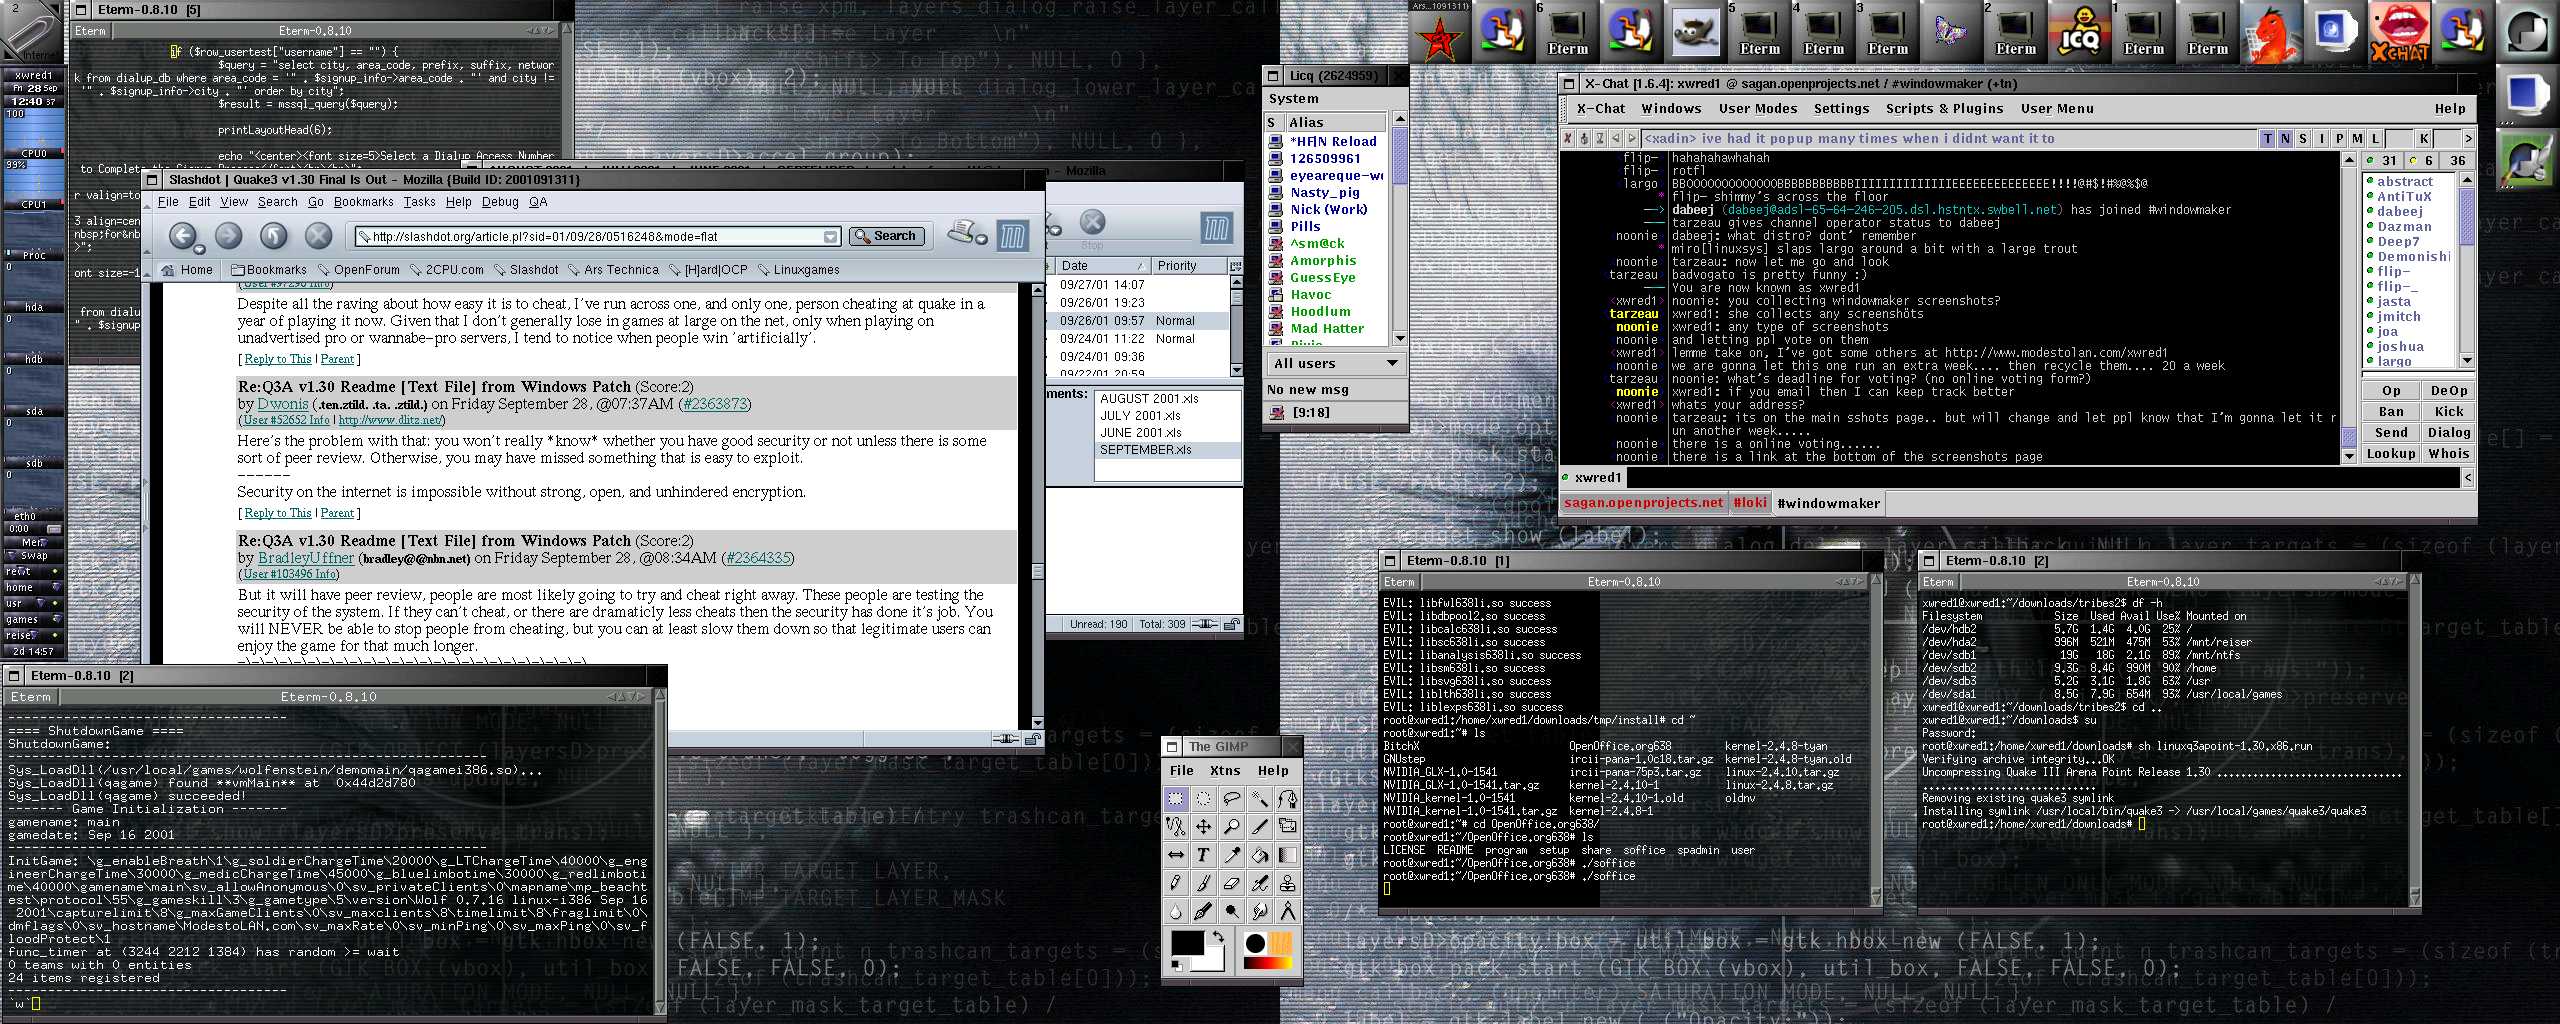
Task: Choose the Free Select lasso tool in GIMP
Action: pos(1232,798)
